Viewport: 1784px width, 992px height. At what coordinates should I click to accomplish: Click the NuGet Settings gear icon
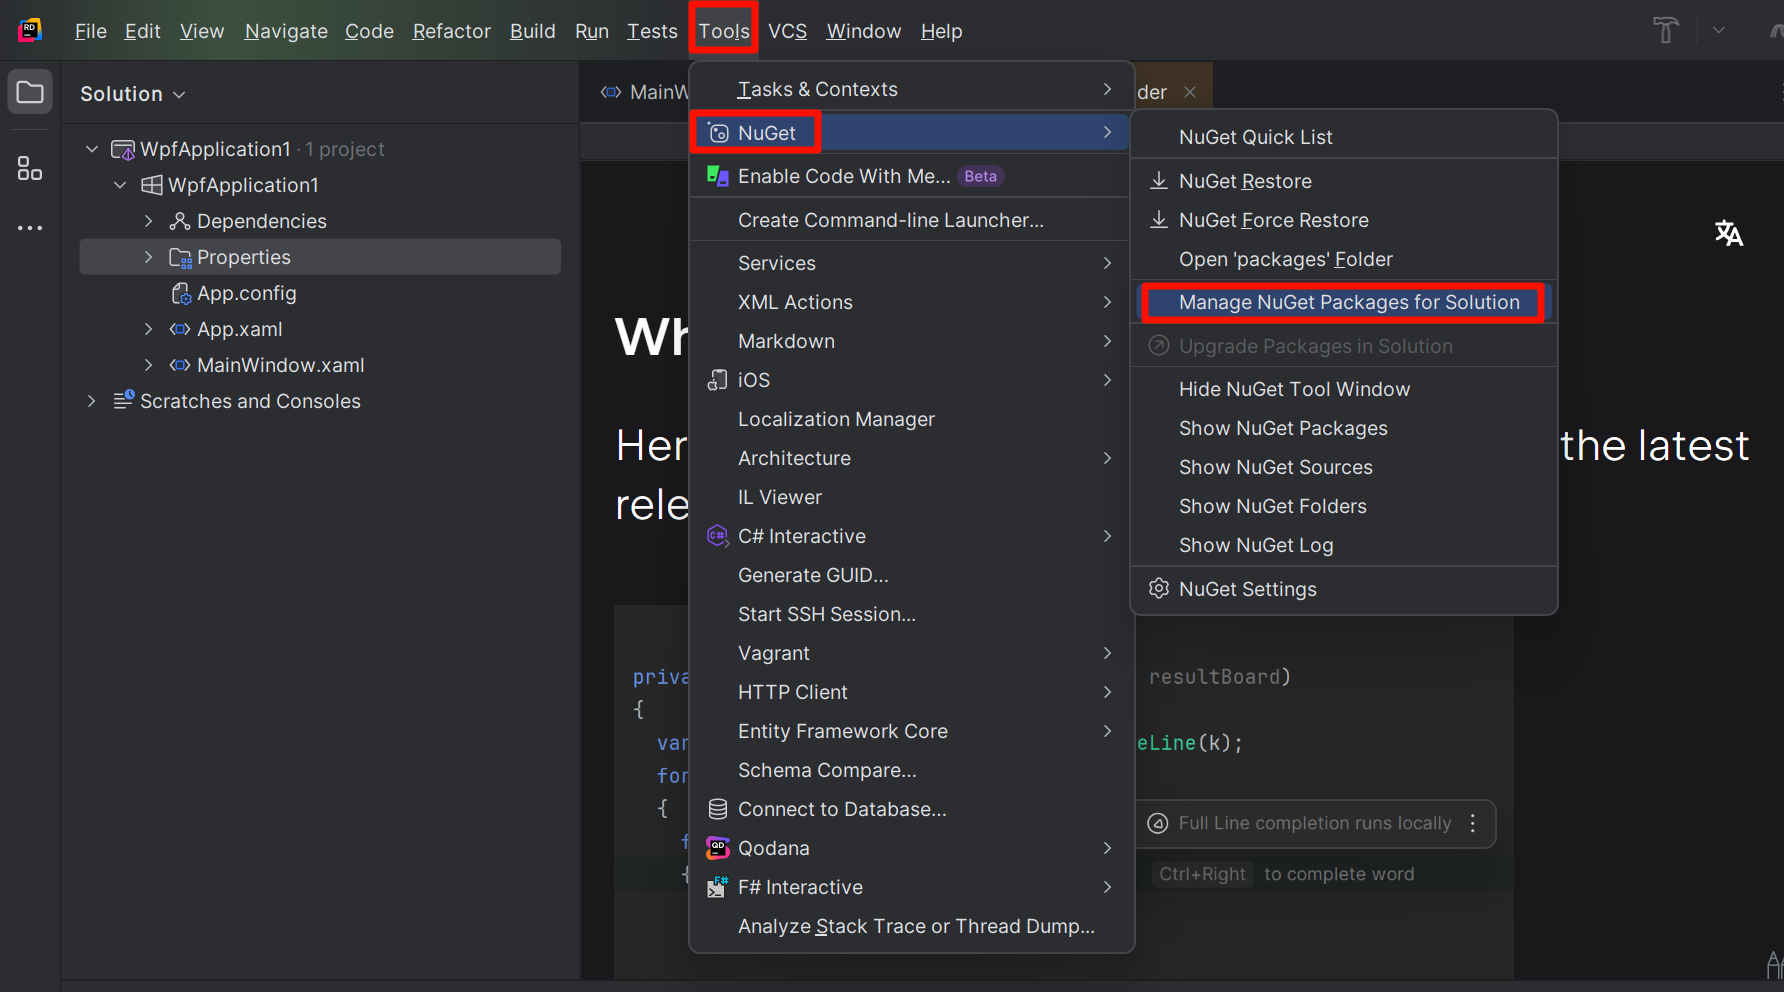(x=1159, y=588)
